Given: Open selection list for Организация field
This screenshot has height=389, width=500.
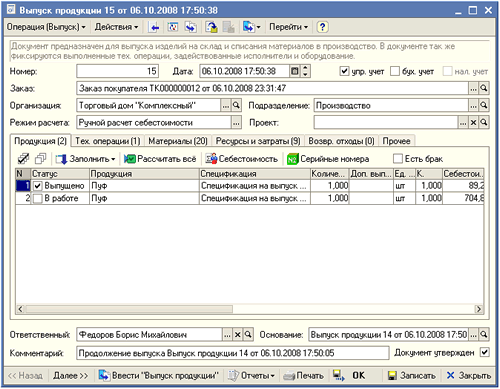Looking at the screenshot, I should 226,106.
